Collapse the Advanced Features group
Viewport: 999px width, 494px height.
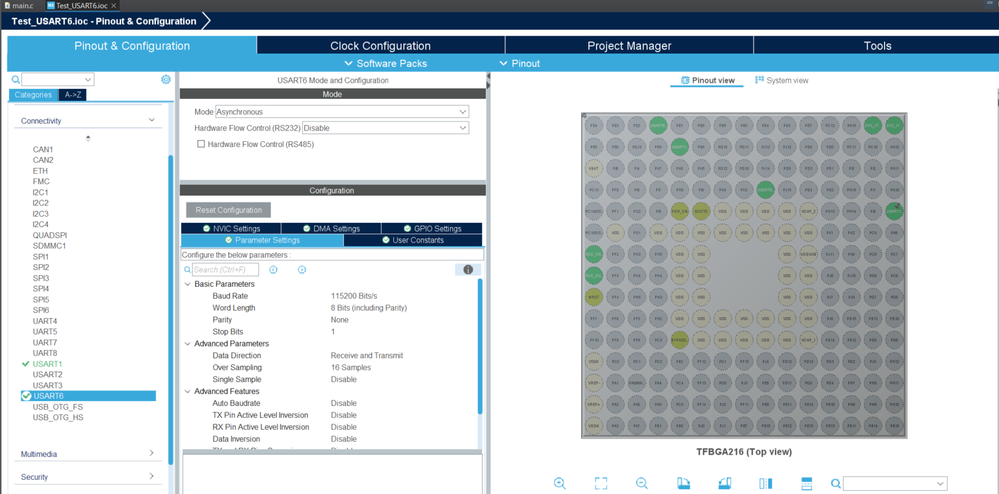187,391
